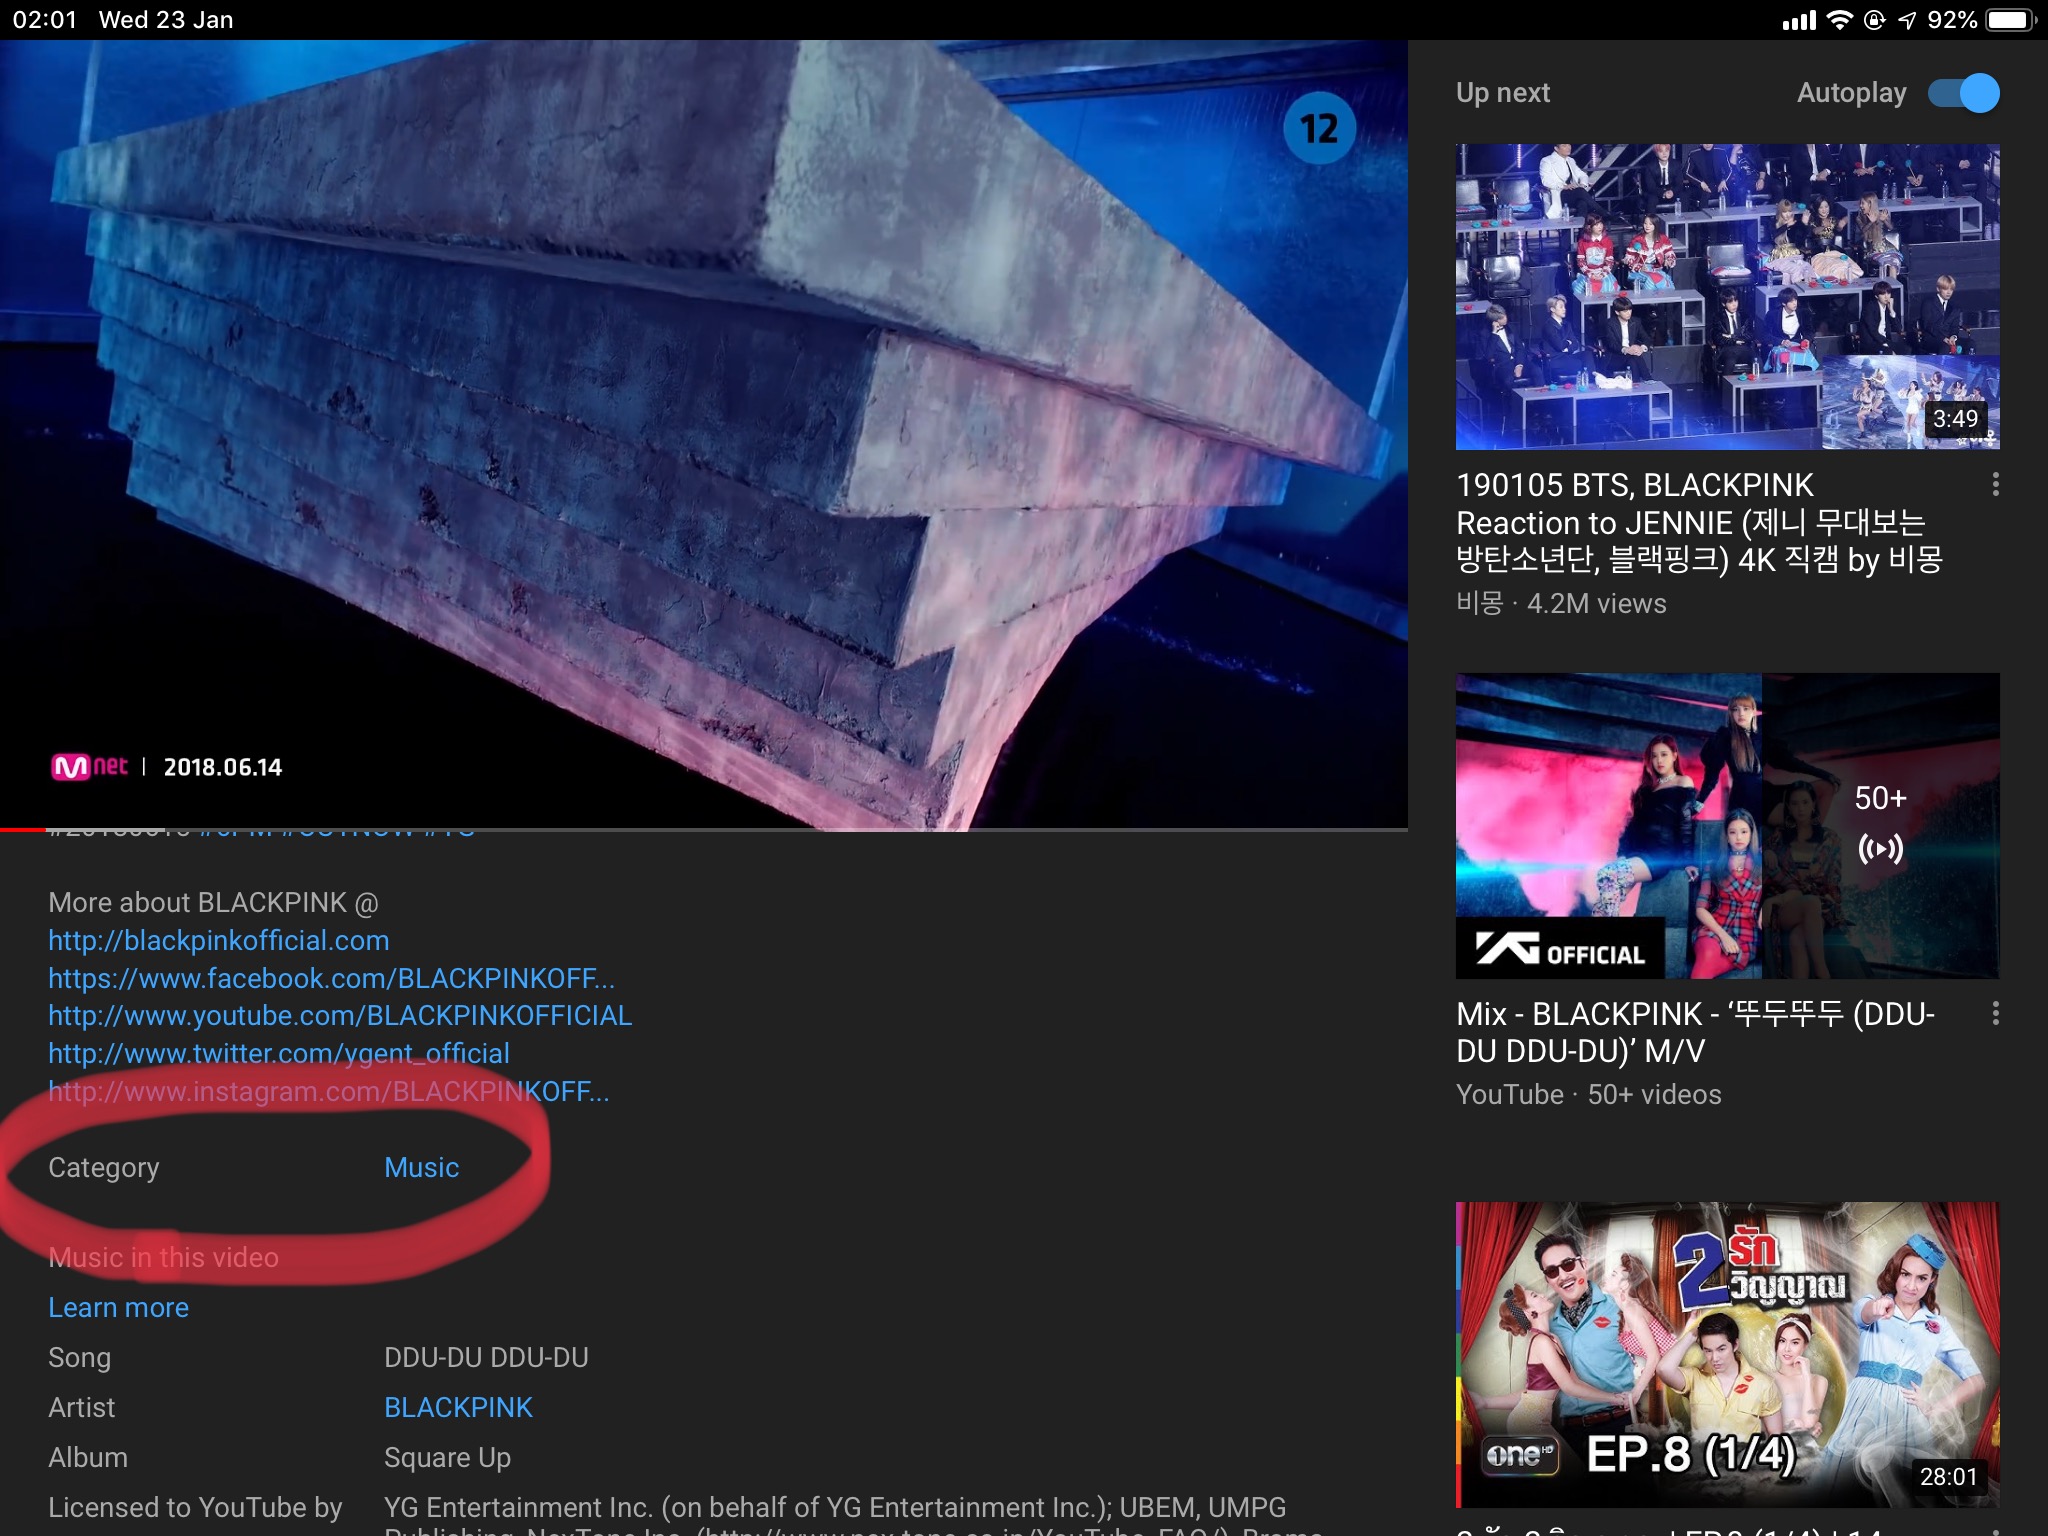Tap the 'Autoplay' label

(1851, 93)
